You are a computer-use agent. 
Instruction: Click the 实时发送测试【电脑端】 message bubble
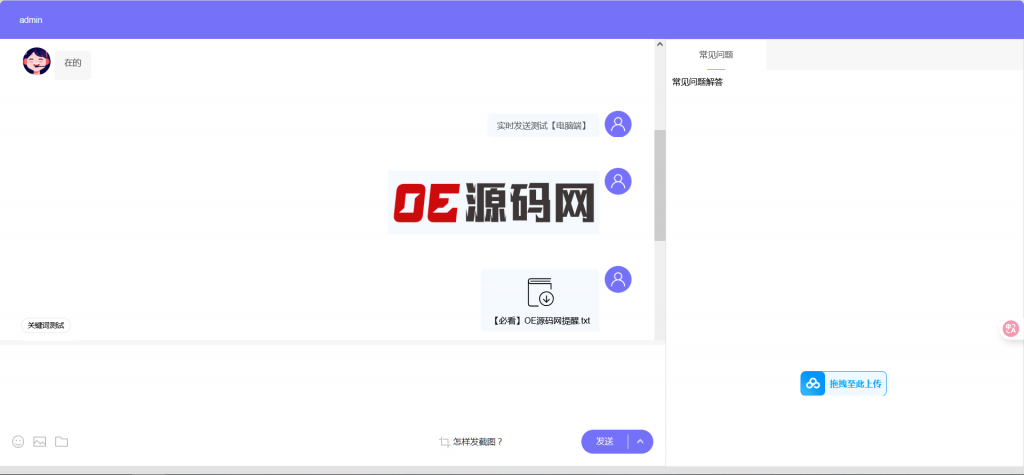[x=543, y=125]
